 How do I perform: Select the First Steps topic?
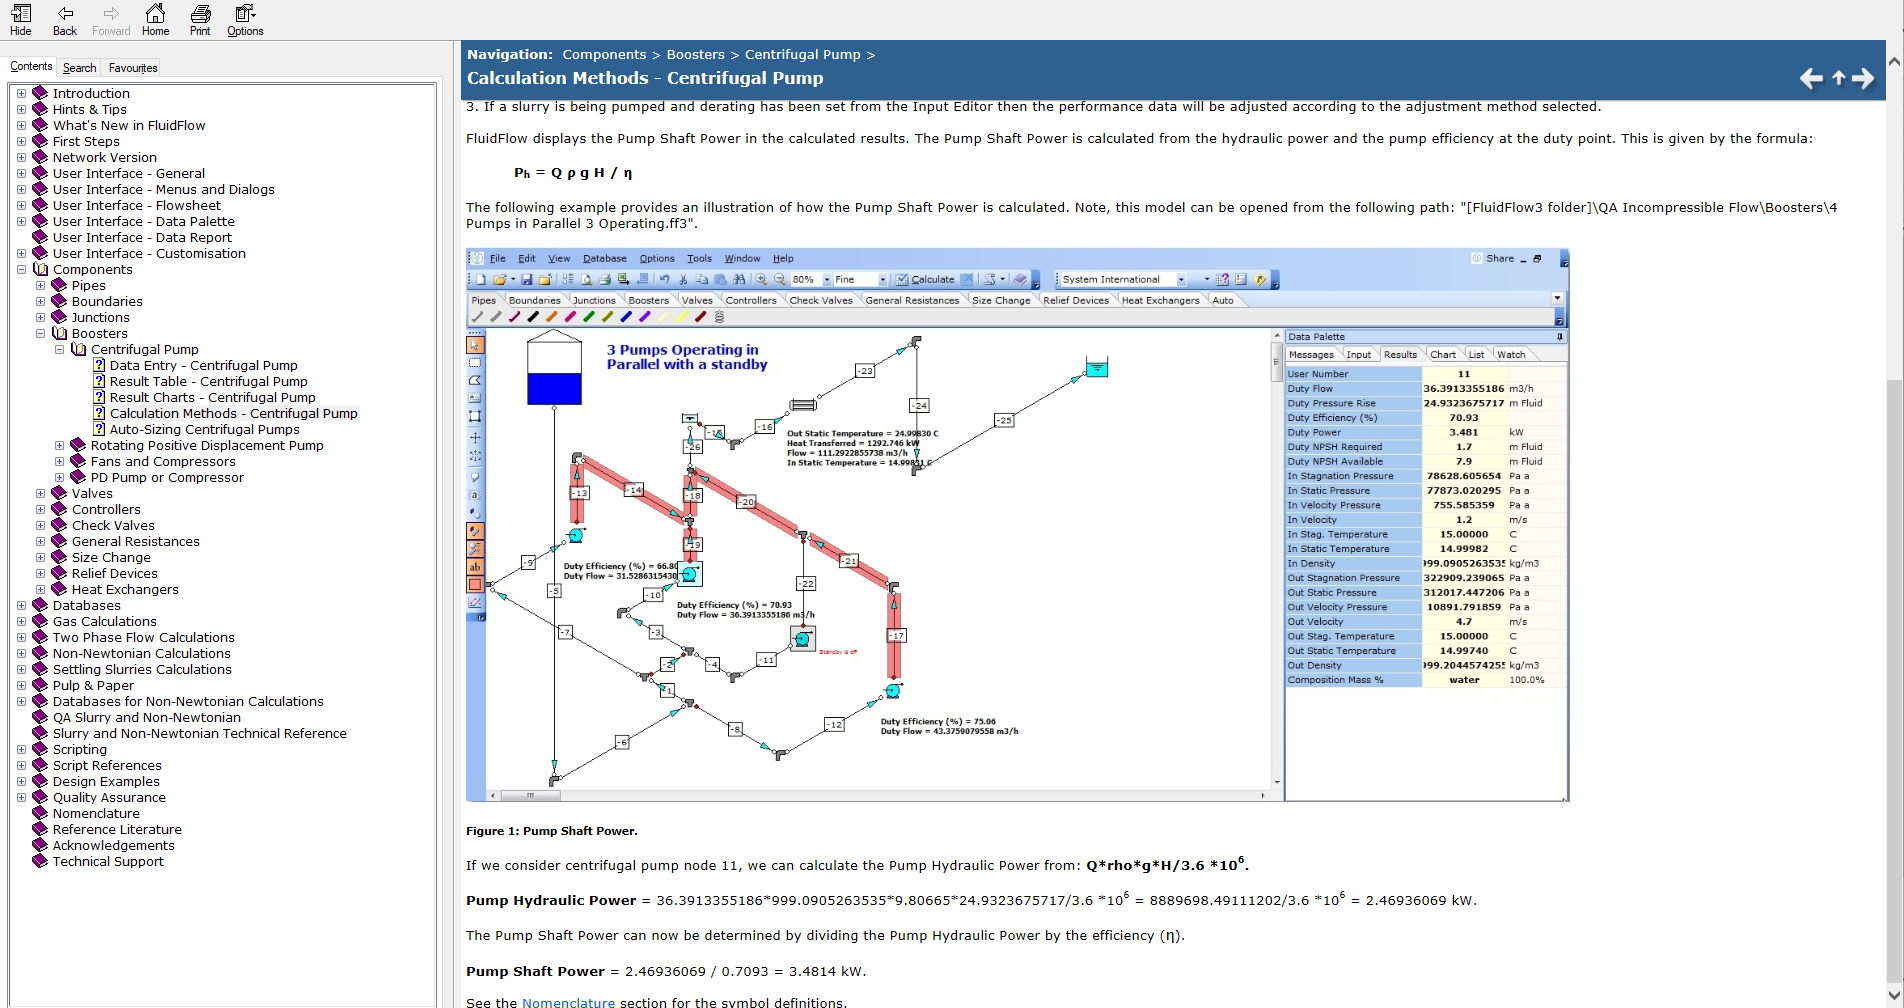86,142
